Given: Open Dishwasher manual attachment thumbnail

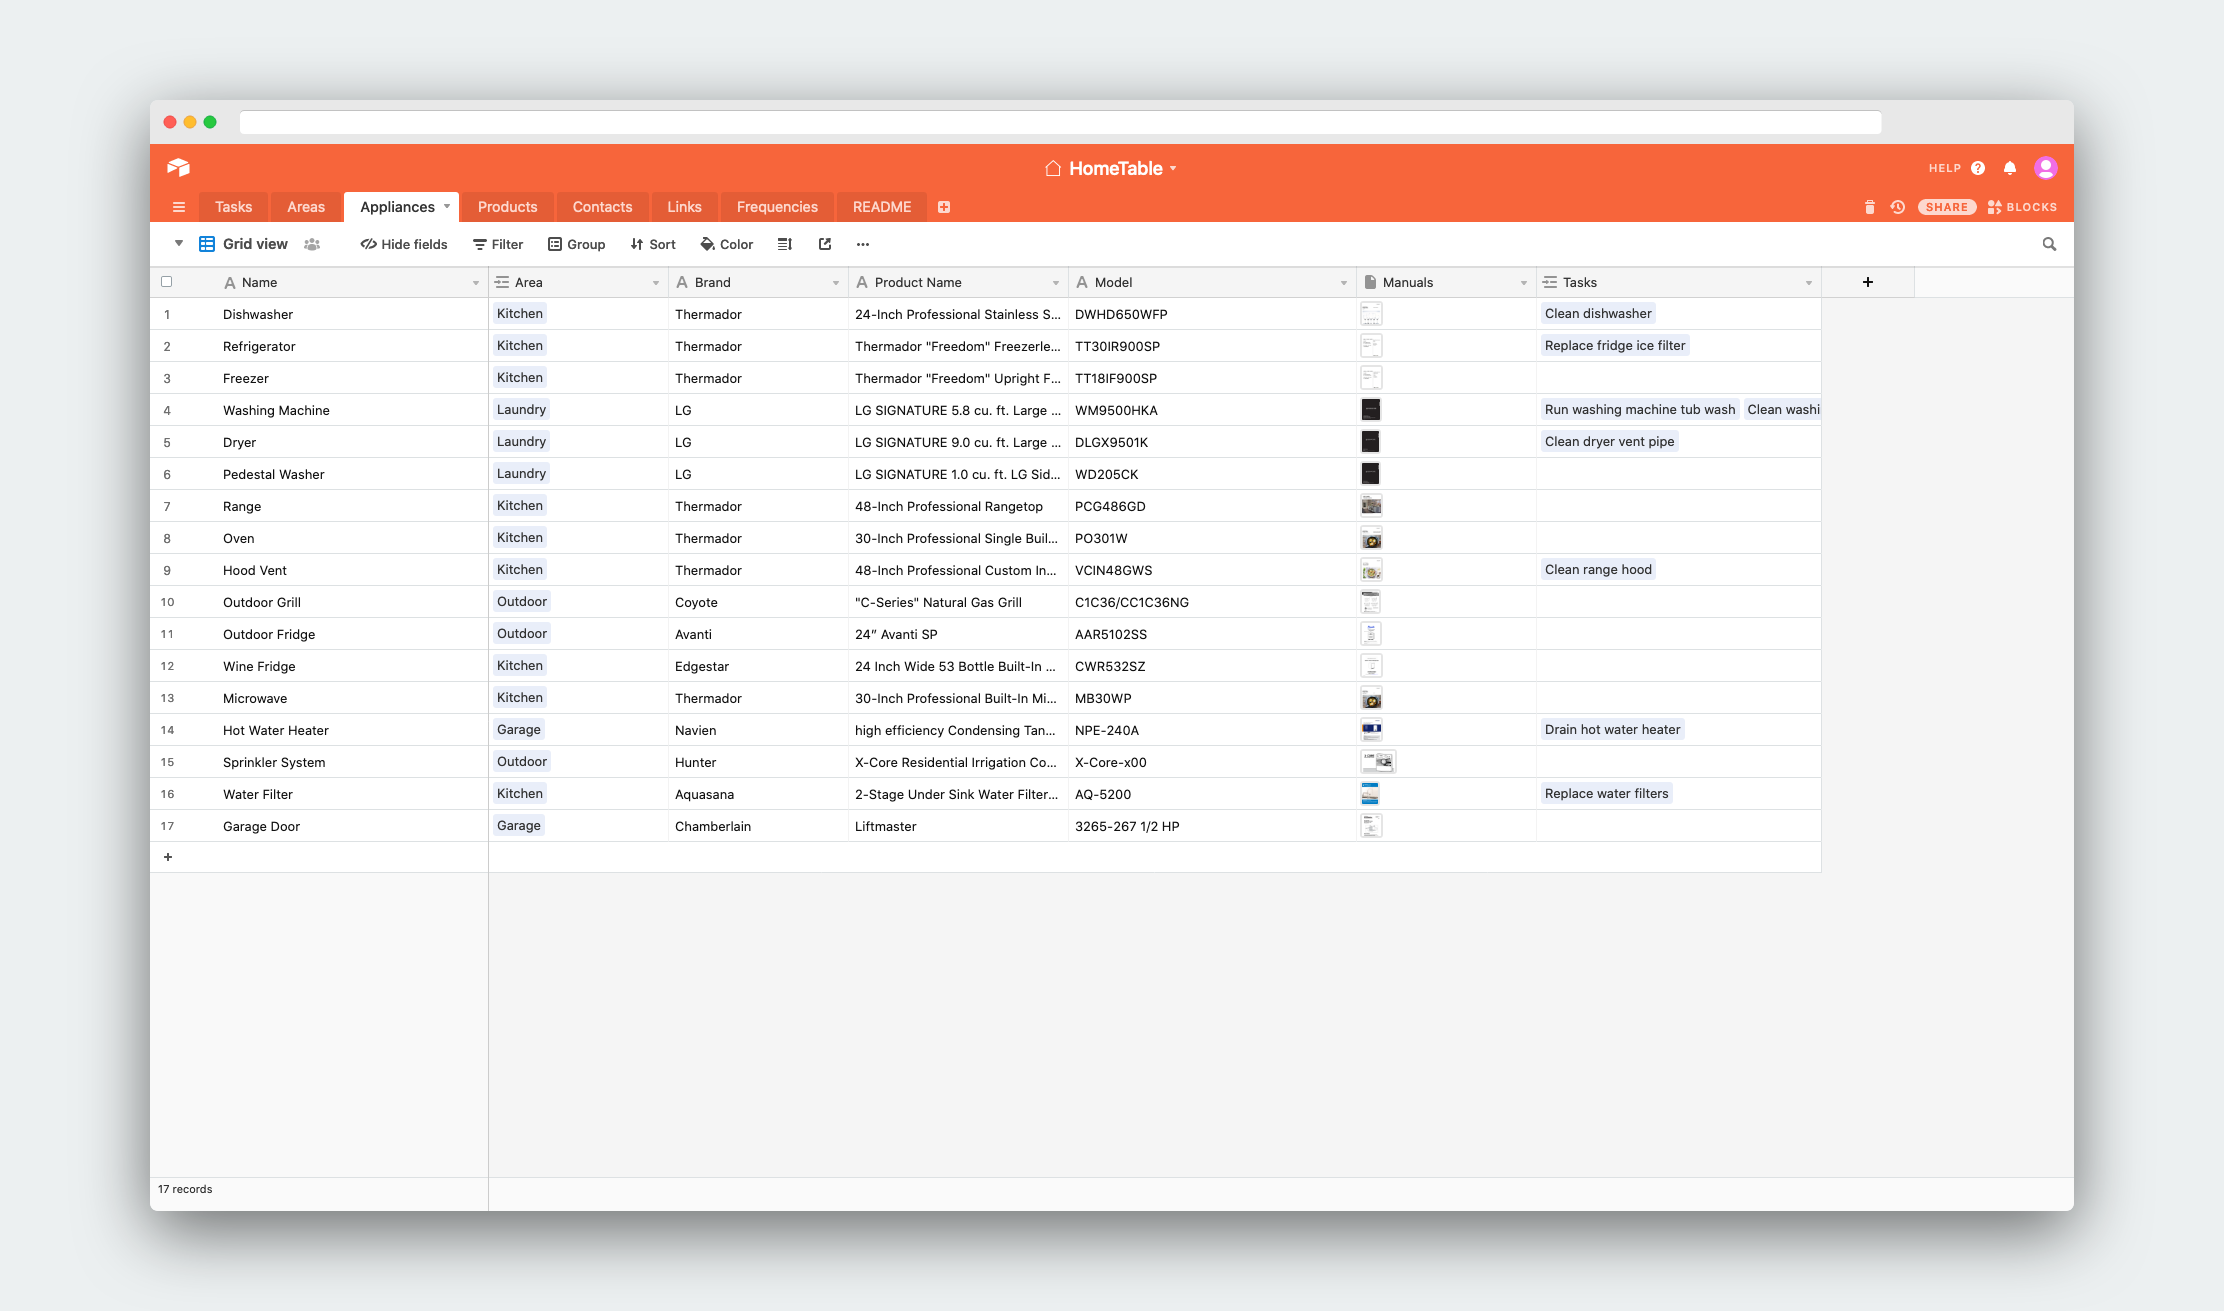Looking at the screenshot, I should click(1371, 314).
